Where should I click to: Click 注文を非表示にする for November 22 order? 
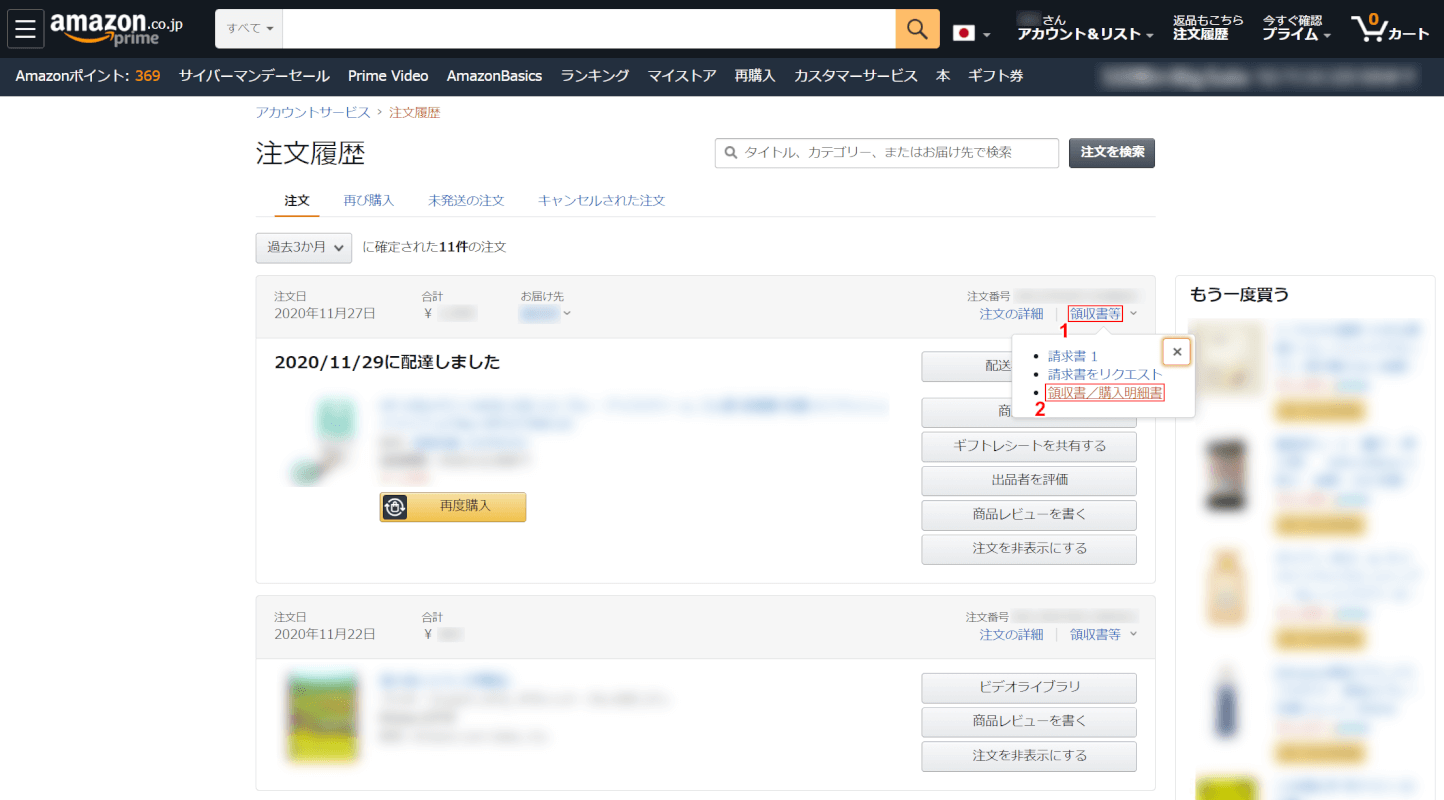pos(1029,756)
